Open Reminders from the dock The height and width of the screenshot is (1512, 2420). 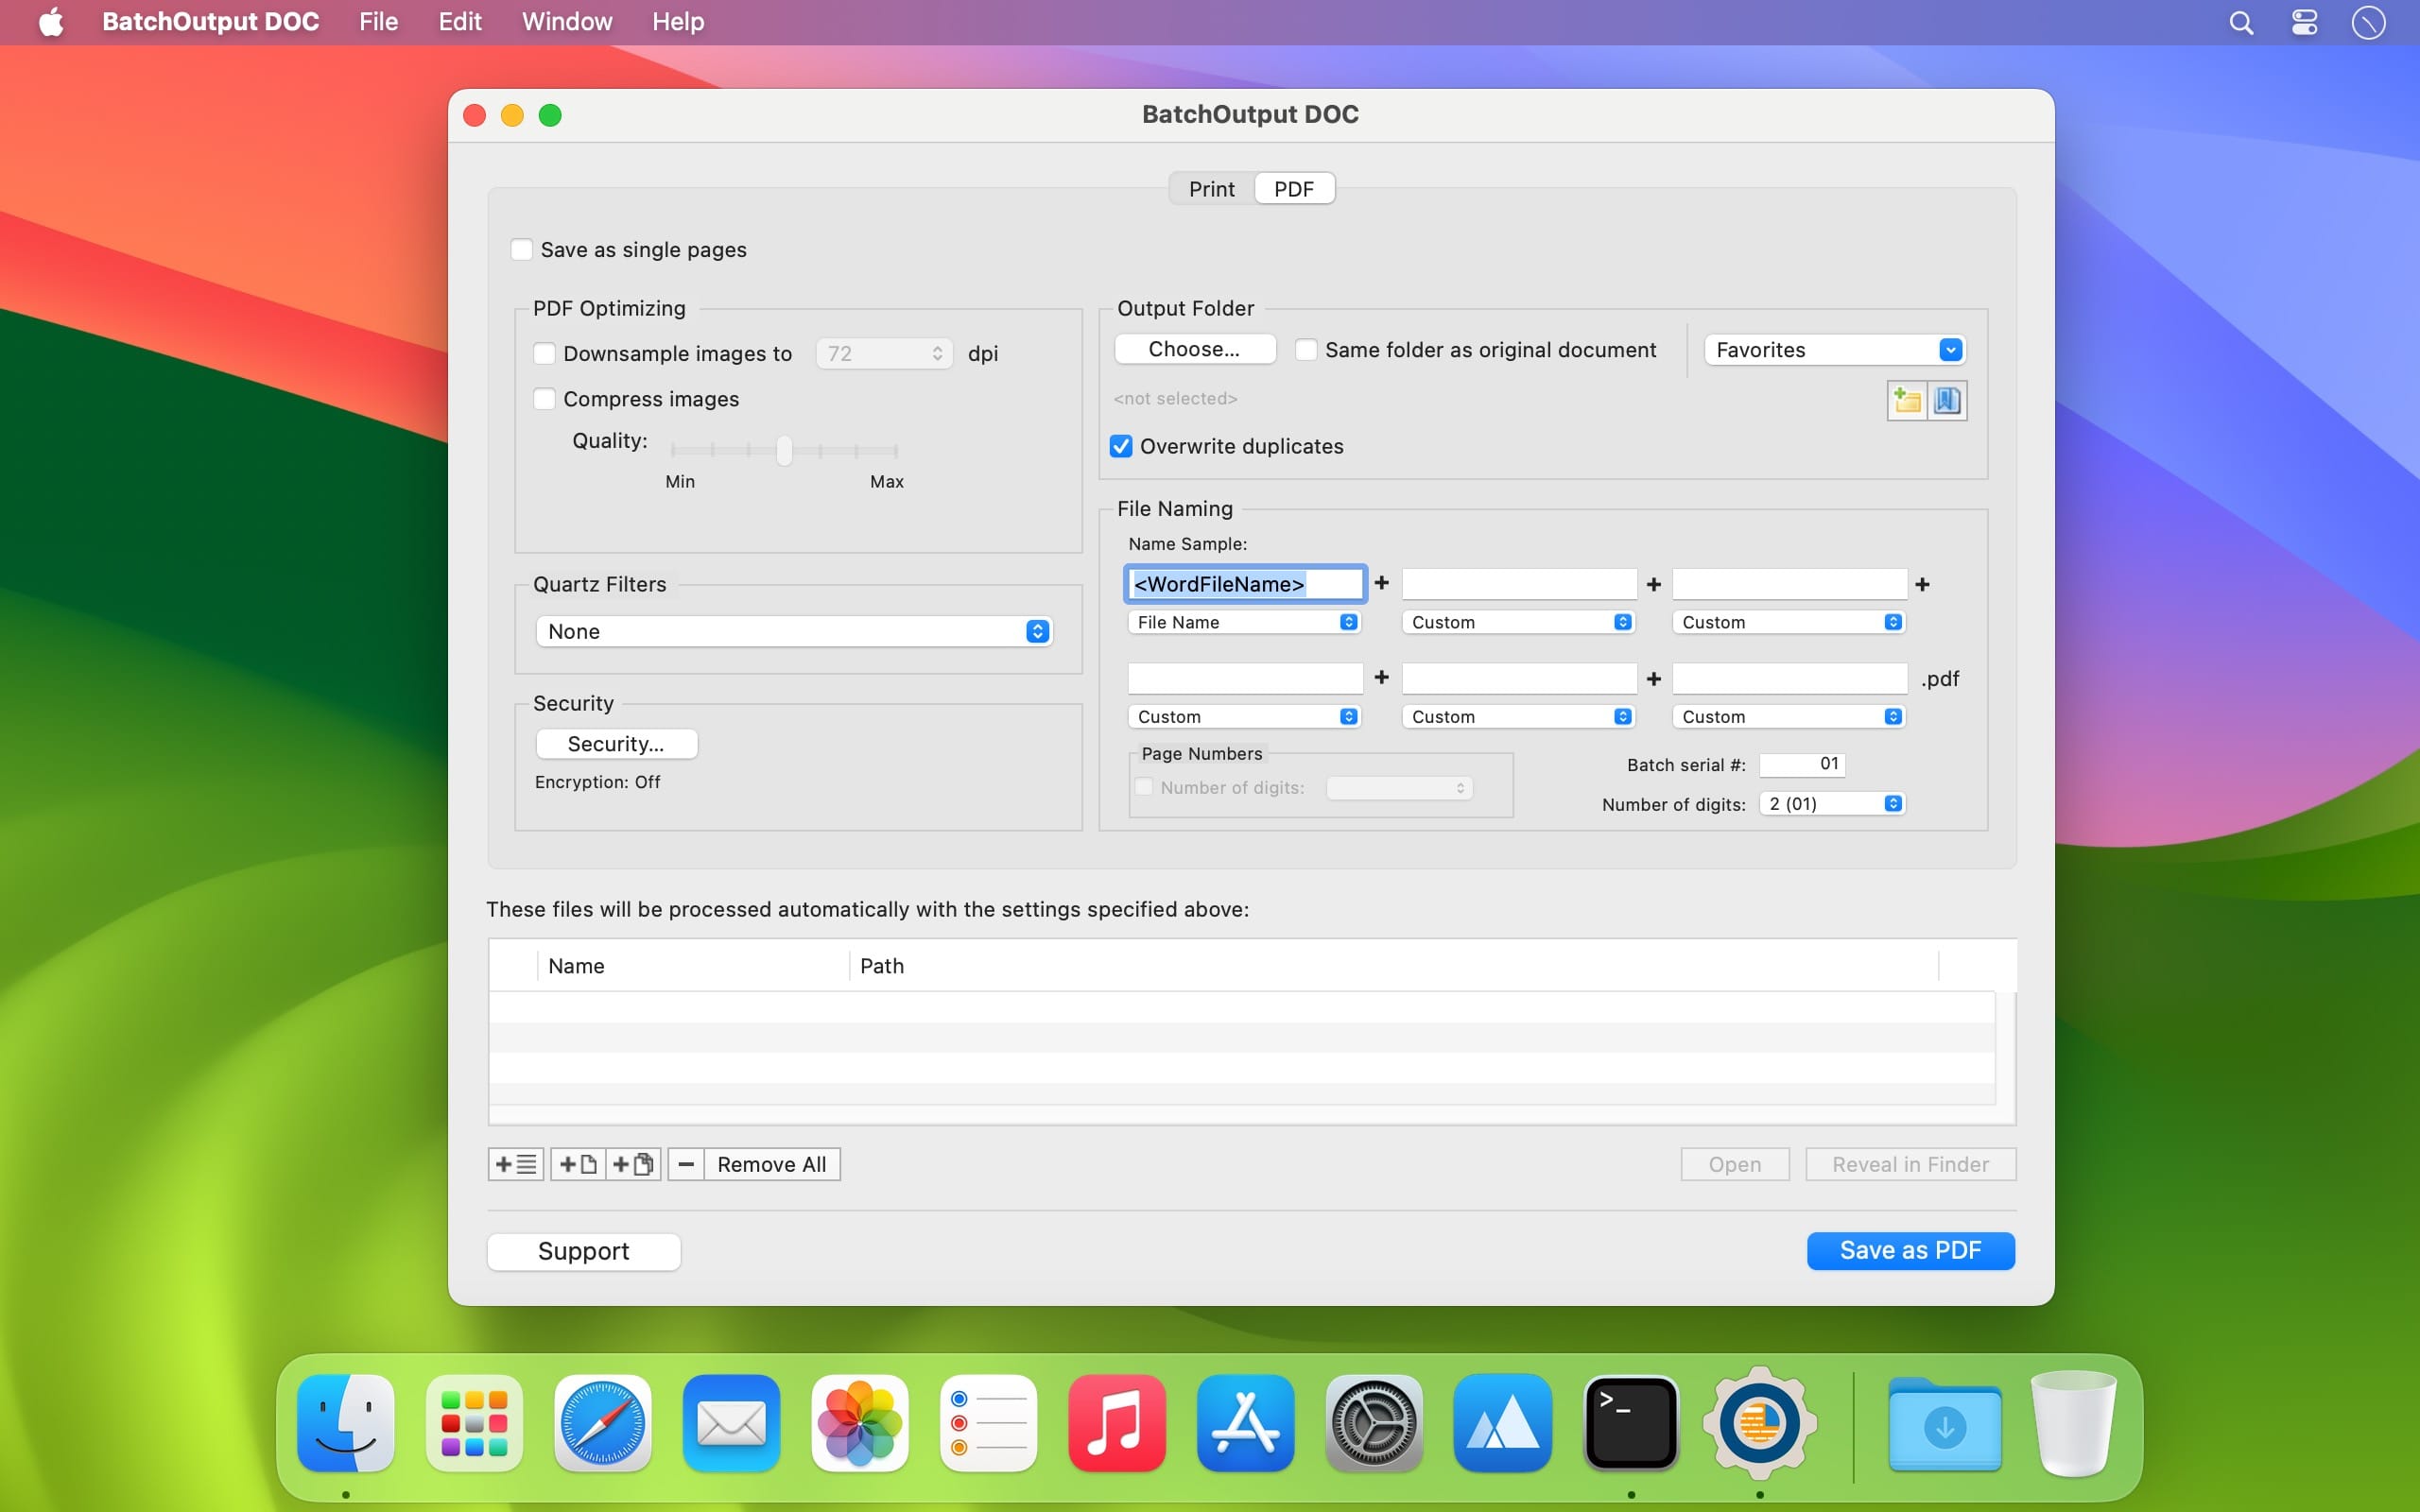click(988, 1422)
